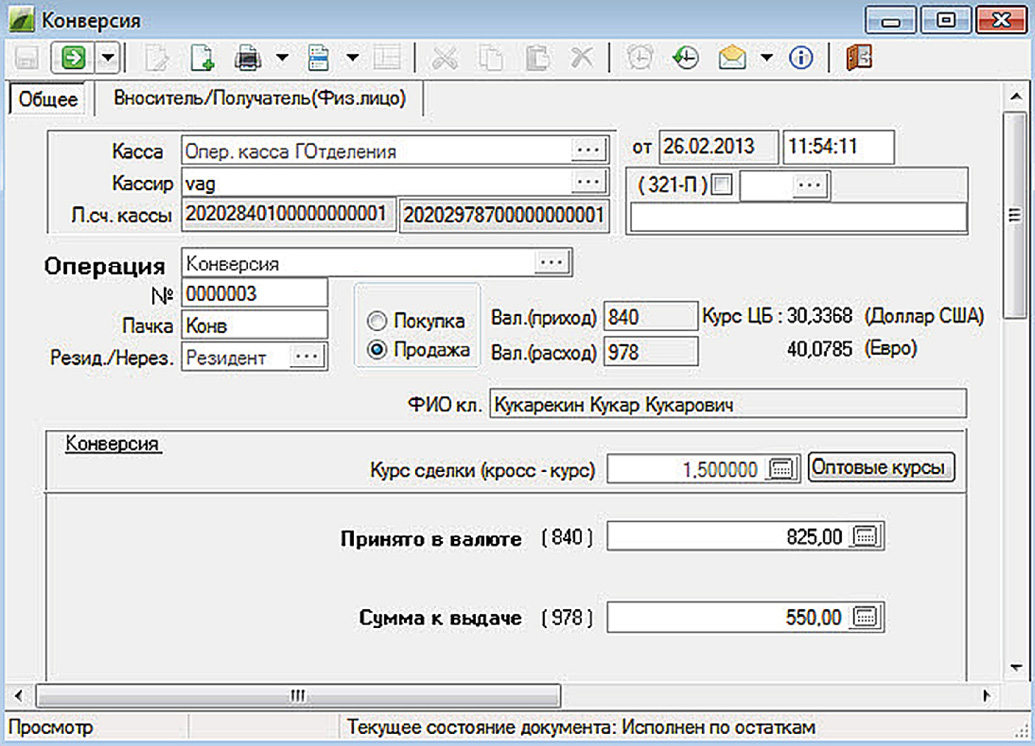1035x746 pixels.
Task: Select the Продажа radio button
Action: click(377, 350)
